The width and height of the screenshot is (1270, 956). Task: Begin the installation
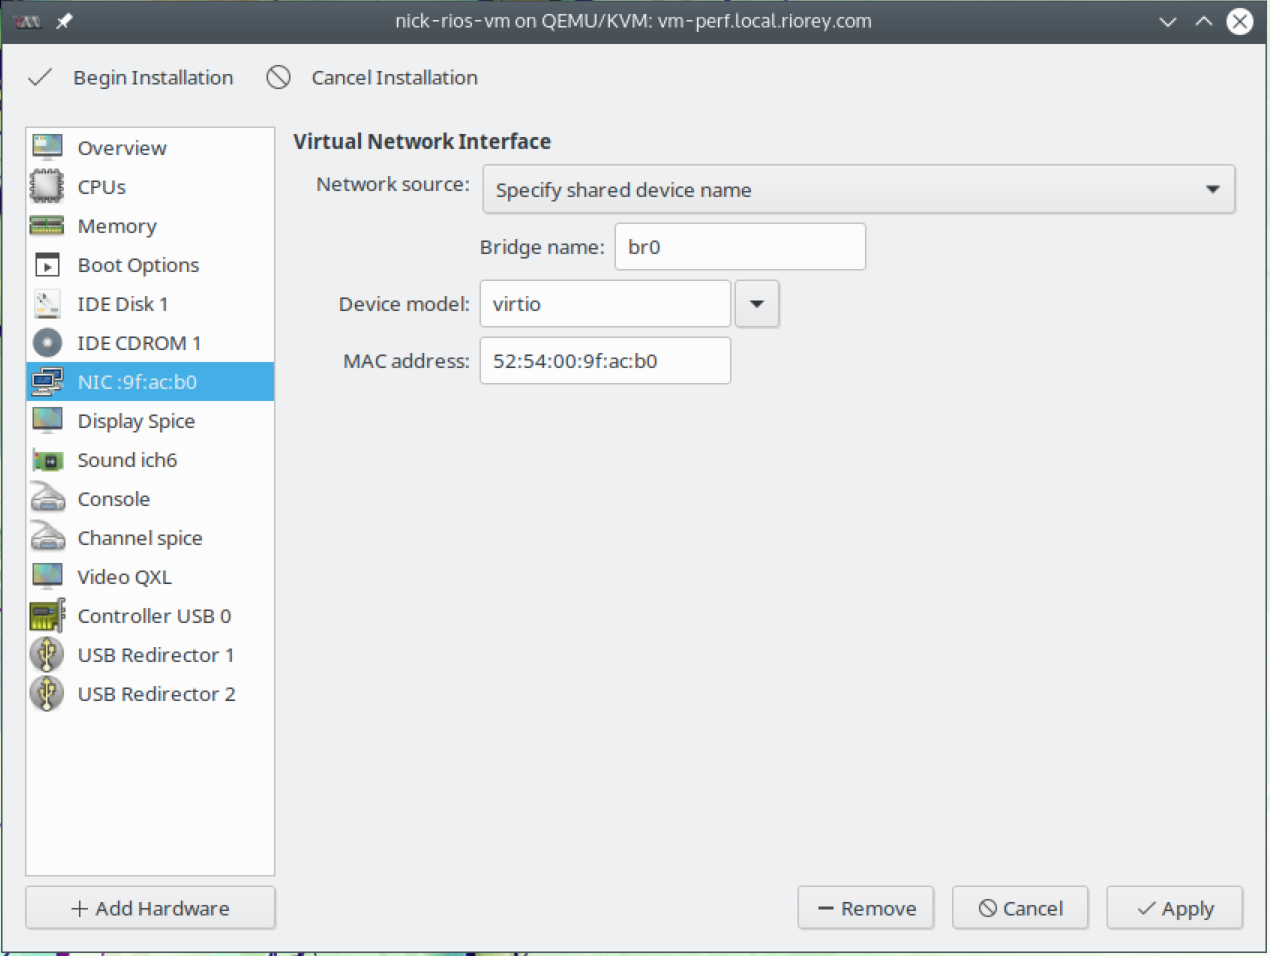tap(131, 77)
